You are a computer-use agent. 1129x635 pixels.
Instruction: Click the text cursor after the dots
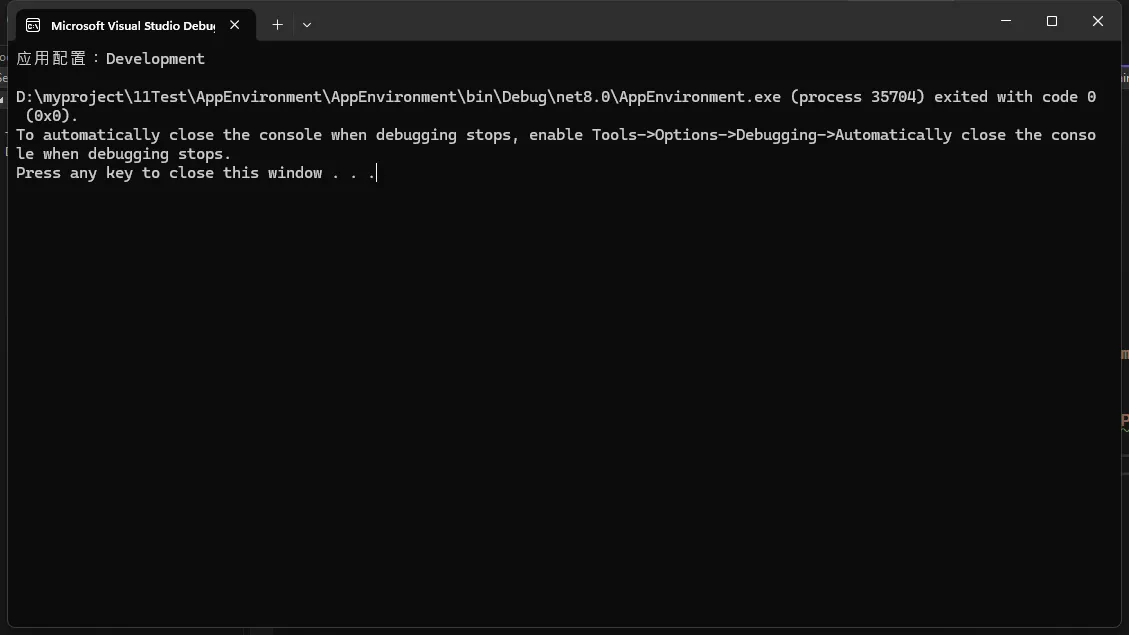(376, 173)
